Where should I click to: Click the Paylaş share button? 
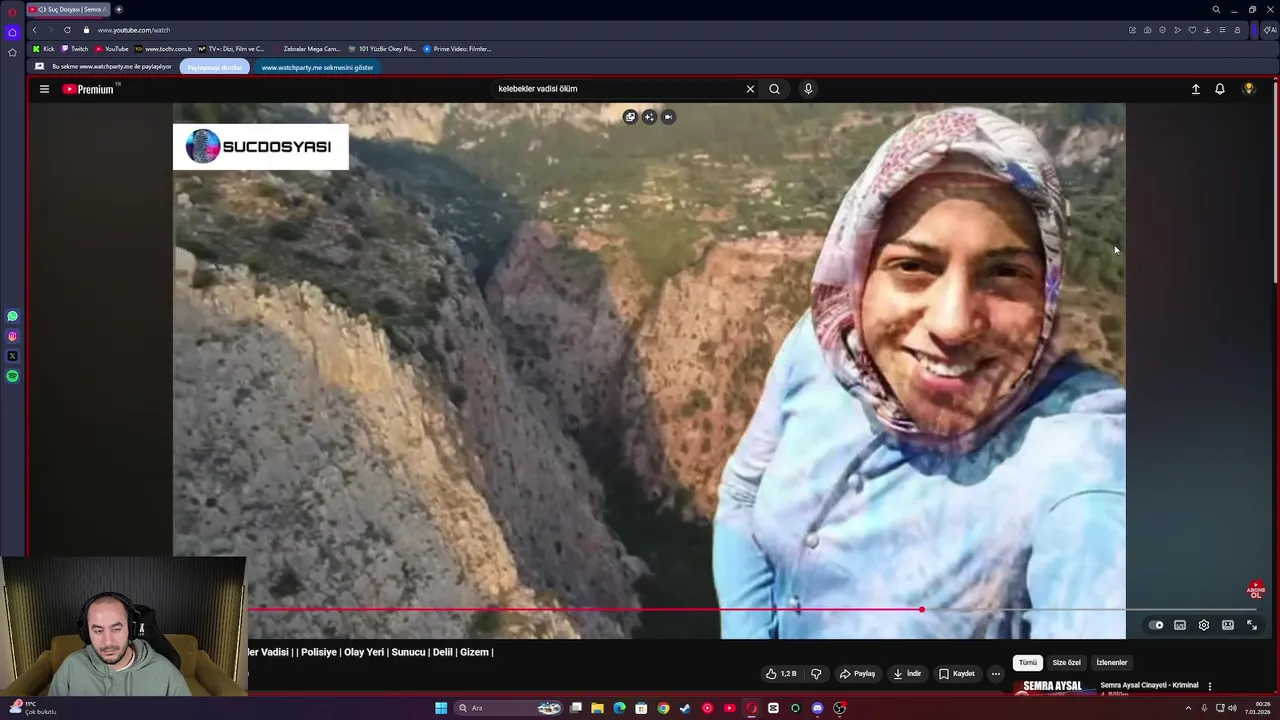pyautogui.click(x=857, y=674)
